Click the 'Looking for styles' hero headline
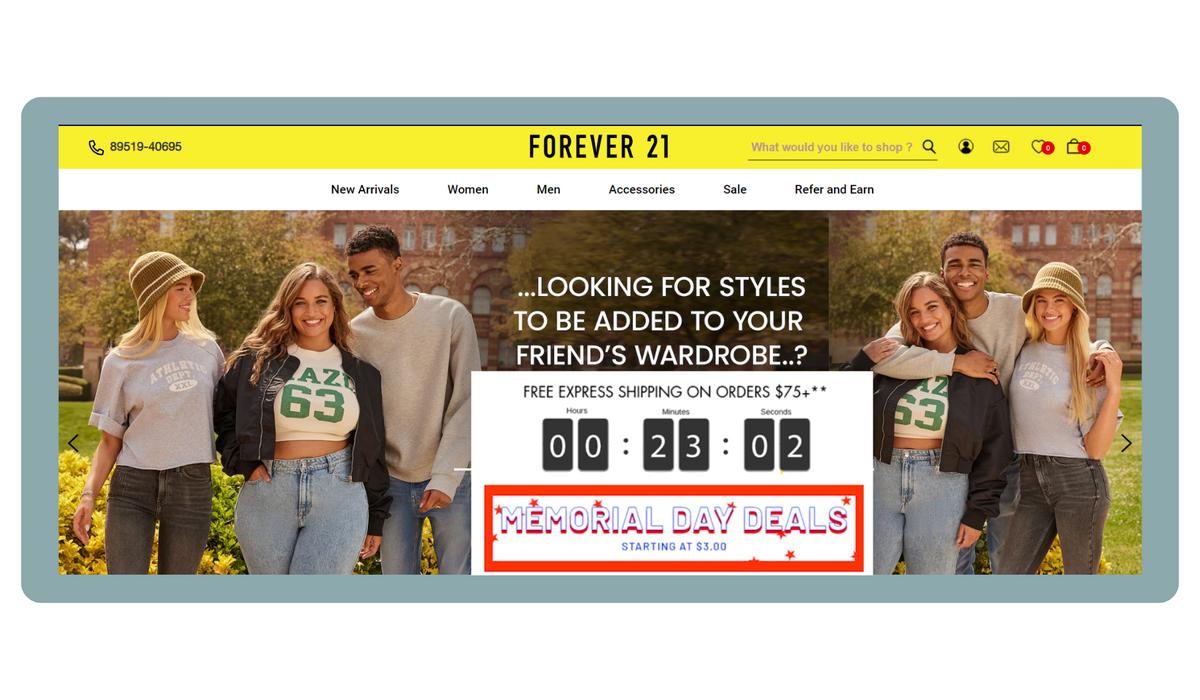The image size is (1200, 700). pos(660,321)
